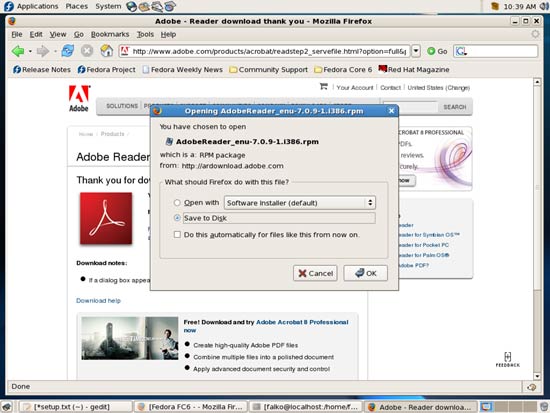Open the Help menu
This screenshot has width=550, height=413.
click(x=168, y=34)
